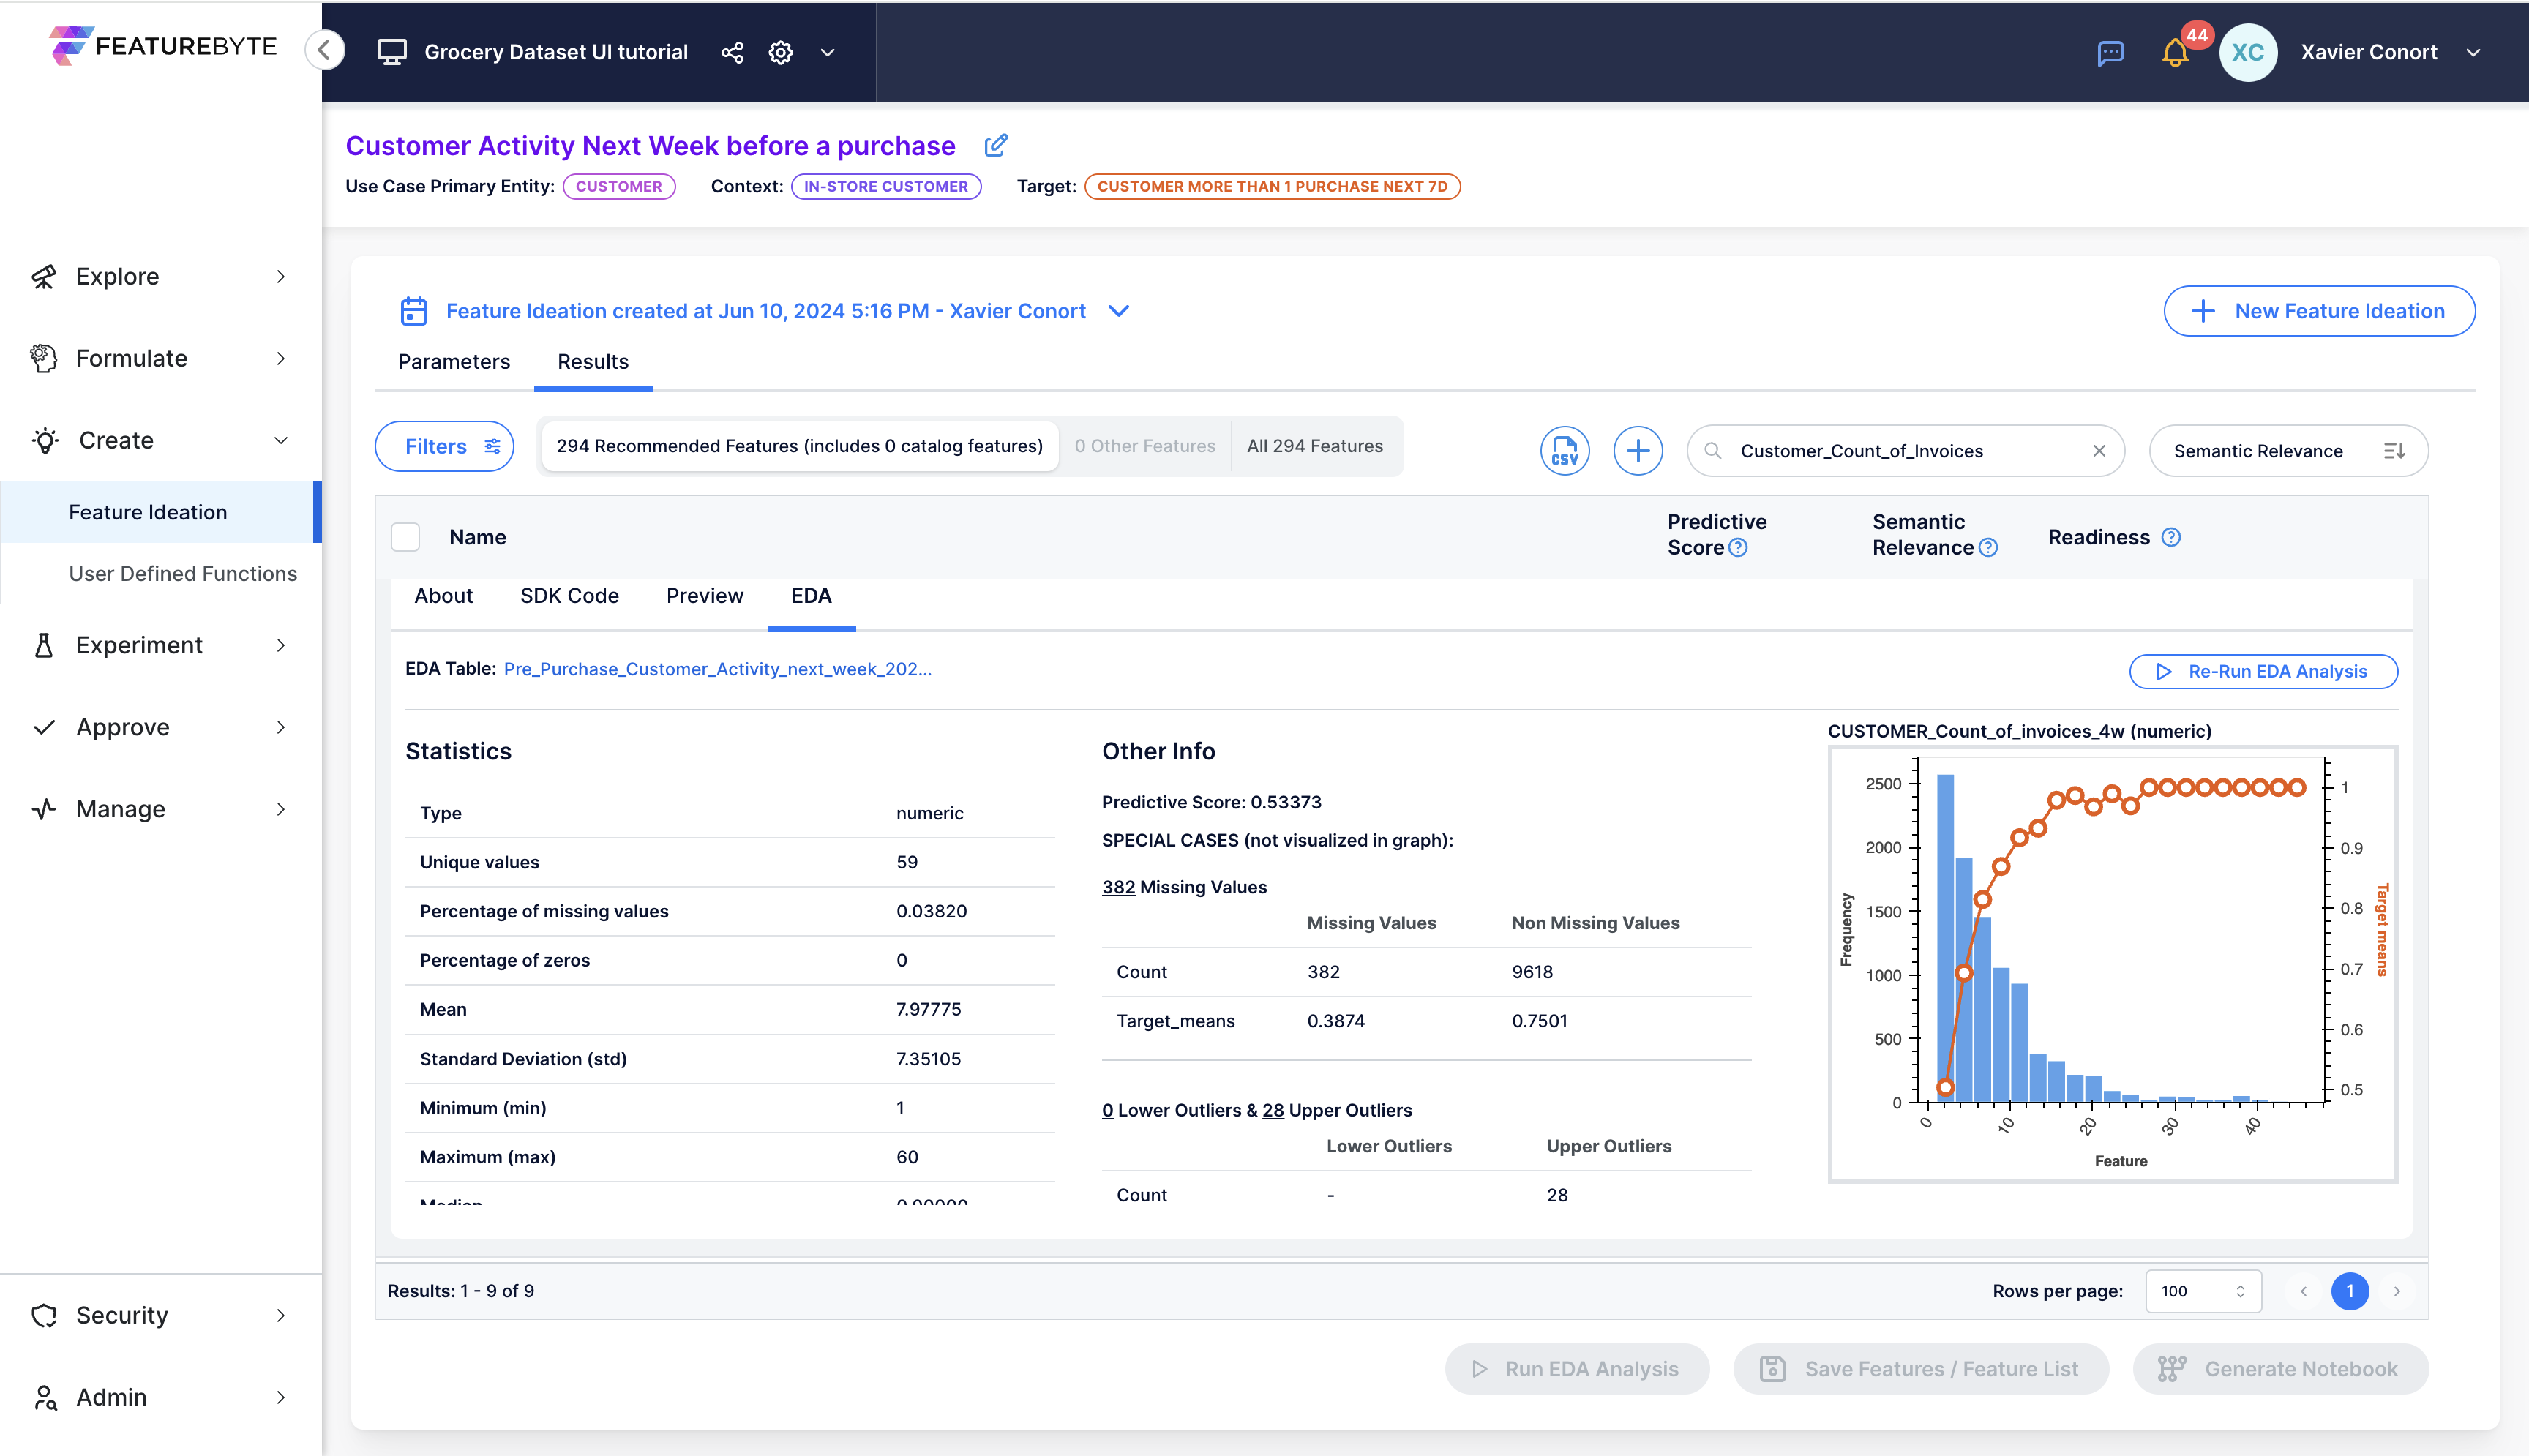This screenshot has height=1456, width=2529.
Task: Open Xavier Conort account dropdown arrow
Action: click(x=2473, y=52)
